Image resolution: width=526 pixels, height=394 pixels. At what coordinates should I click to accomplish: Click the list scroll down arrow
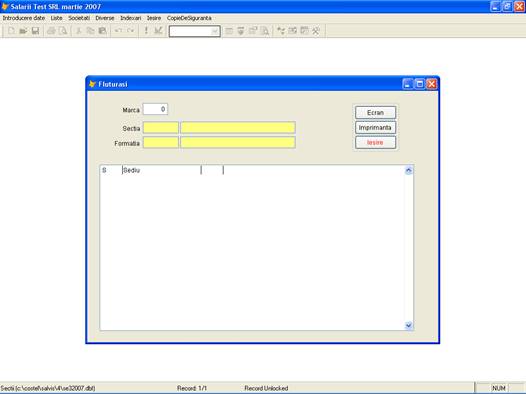(x=409, y=325)
